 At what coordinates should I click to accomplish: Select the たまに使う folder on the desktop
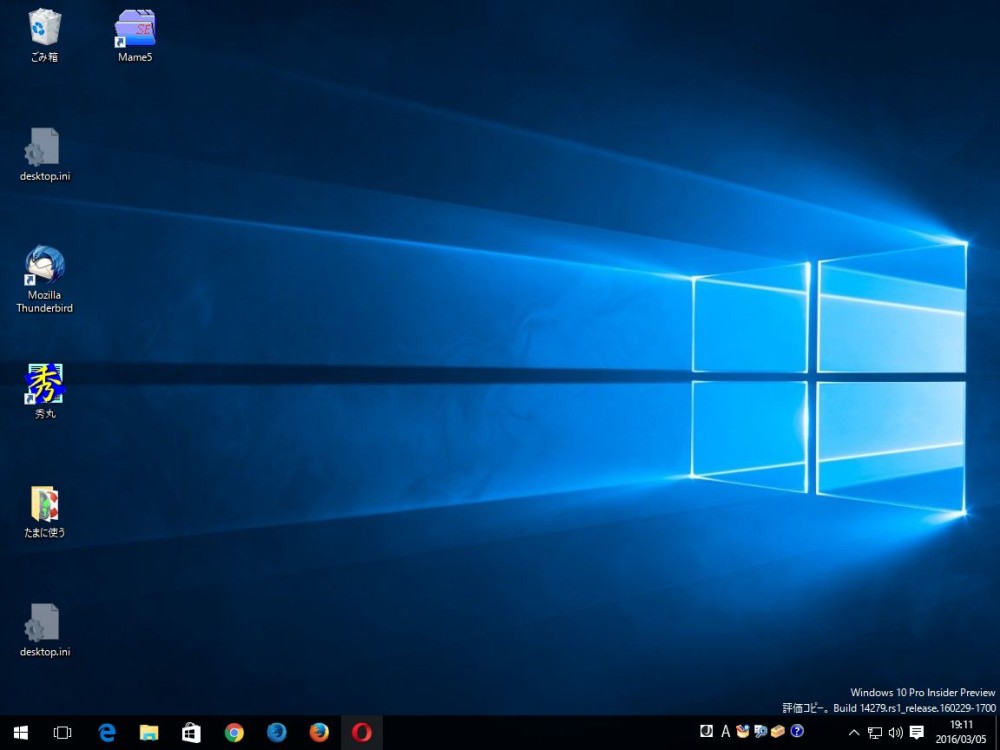44,505
